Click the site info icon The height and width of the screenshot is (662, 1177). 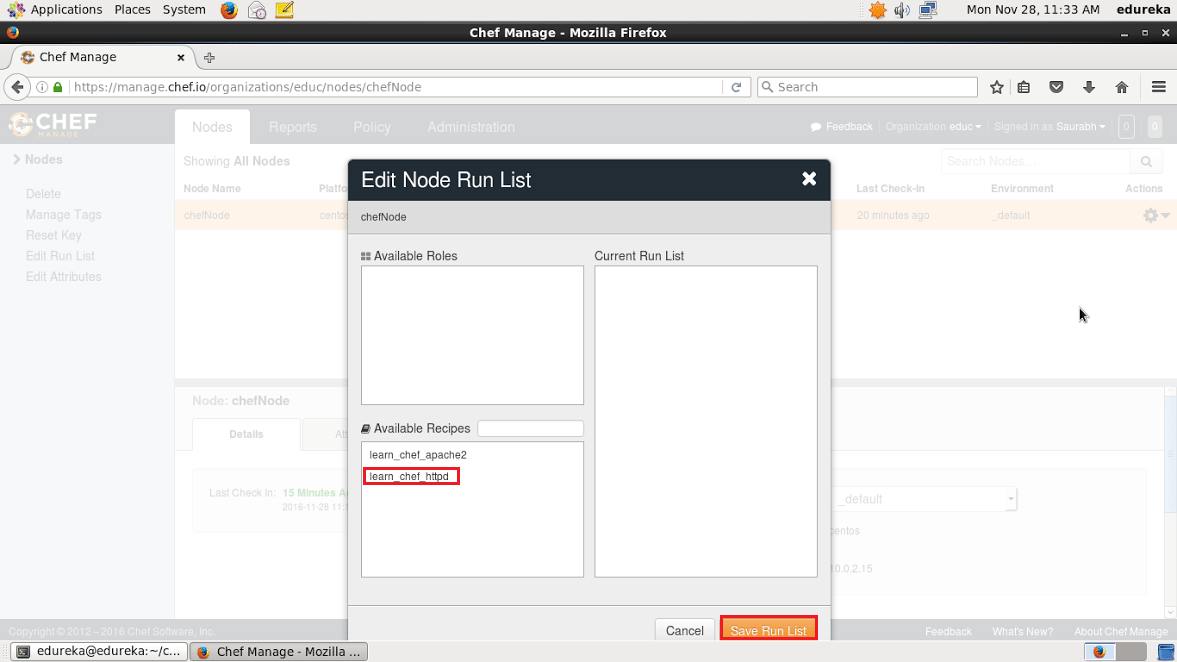tap(42, 87)
